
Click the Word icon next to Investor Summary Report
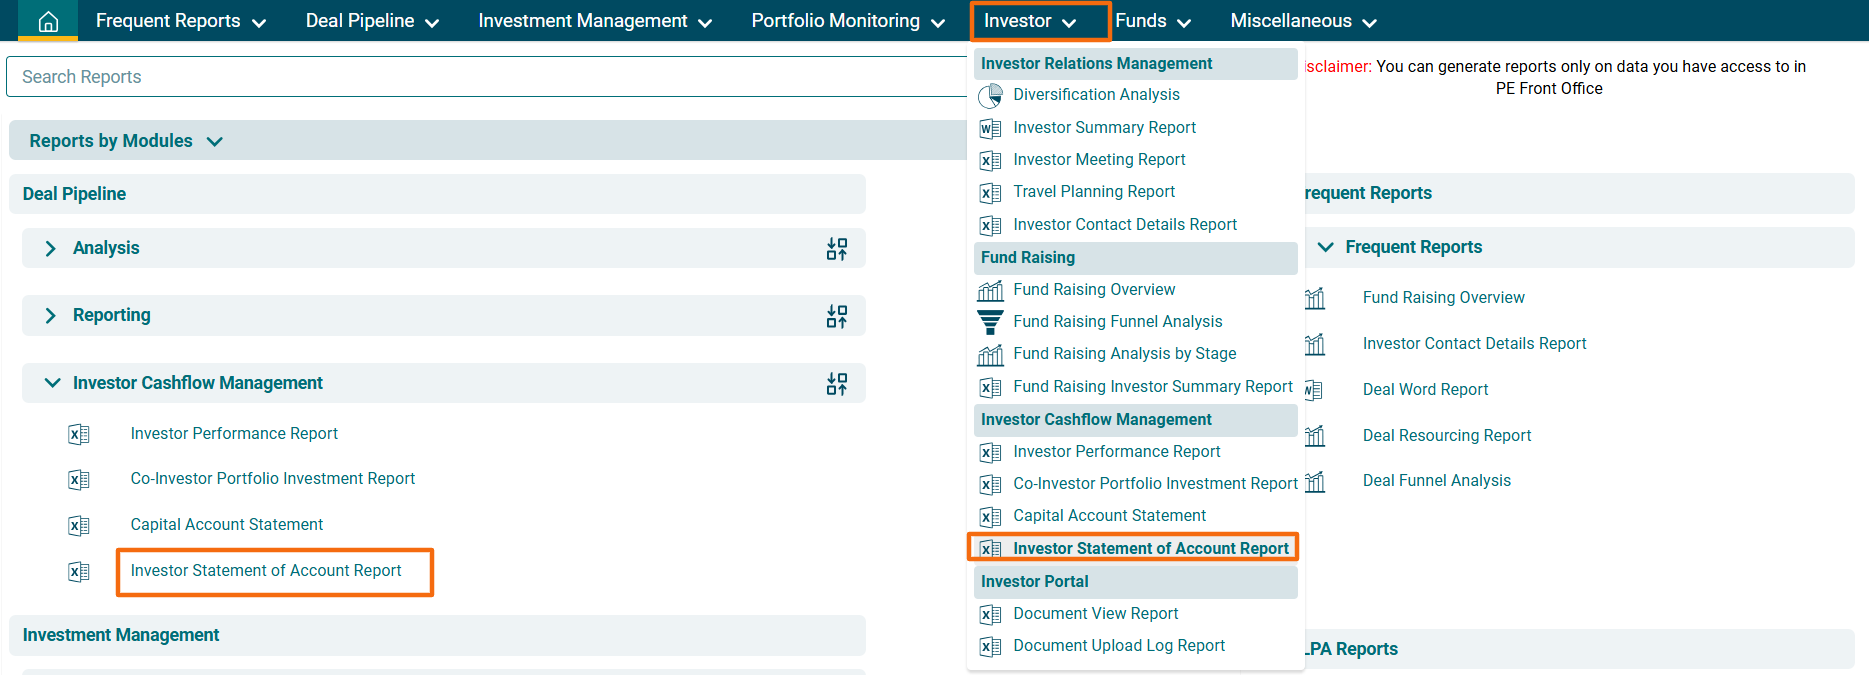point(990,128)
